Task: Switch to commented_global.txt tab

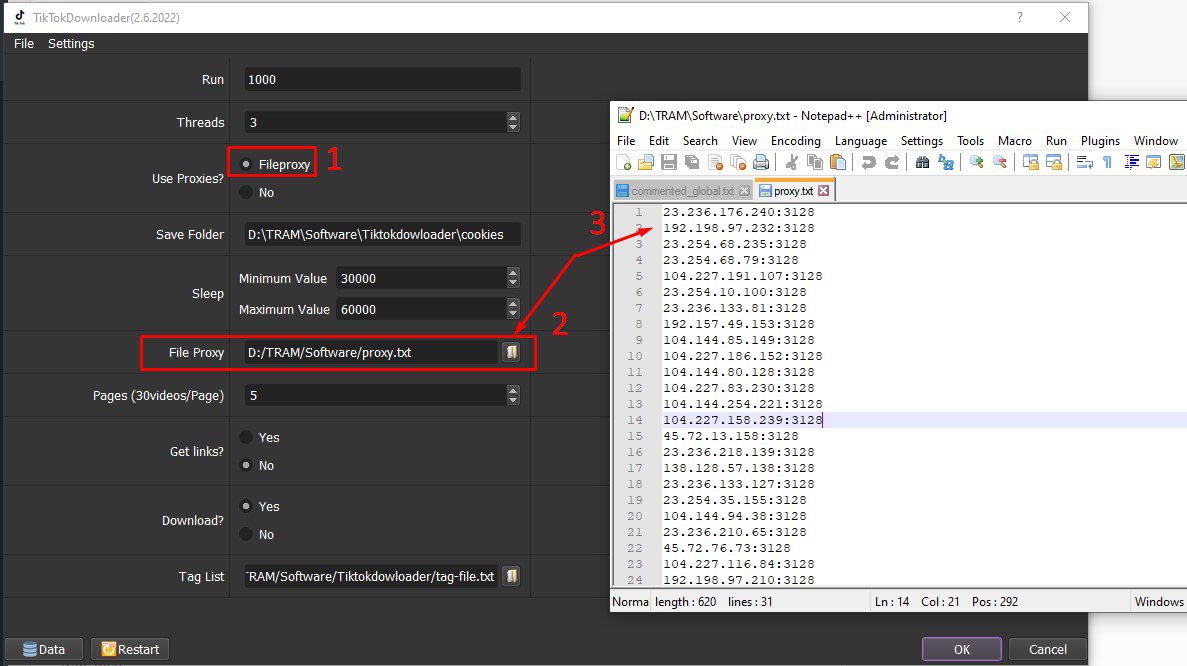Action: [x=682, y=191]
